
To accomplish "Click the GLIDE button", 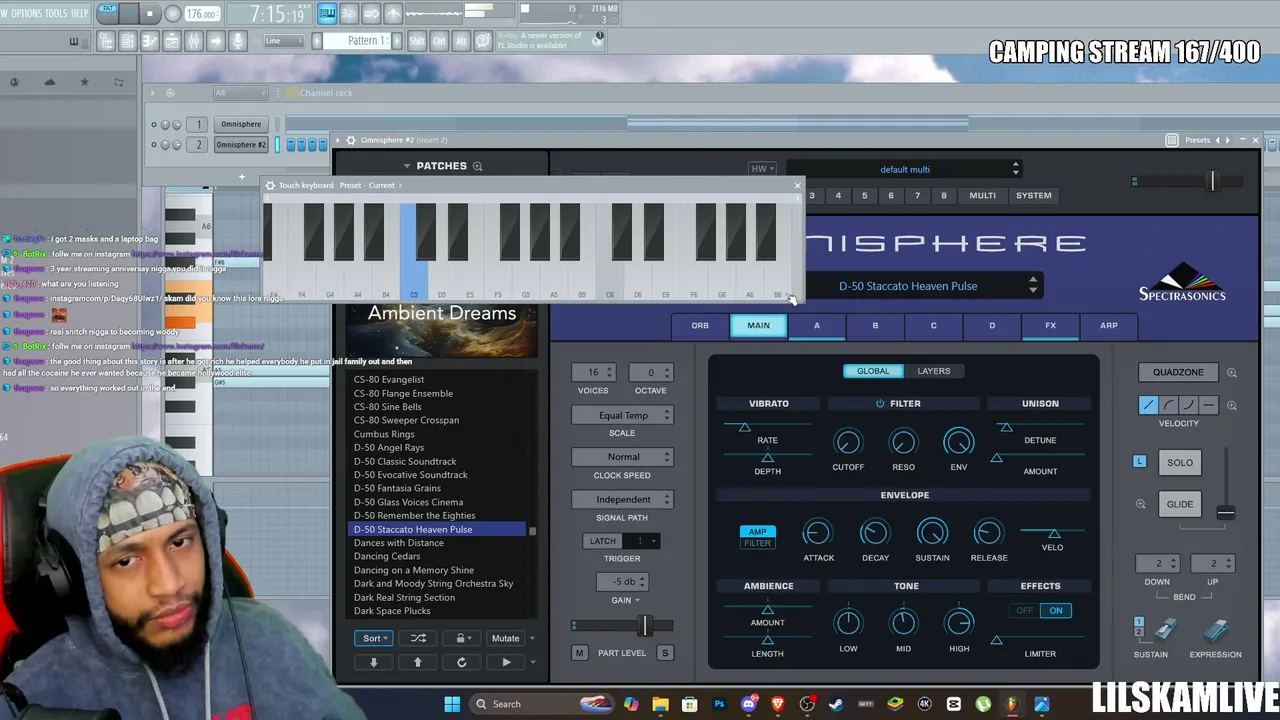I will tap(1180, 504).
